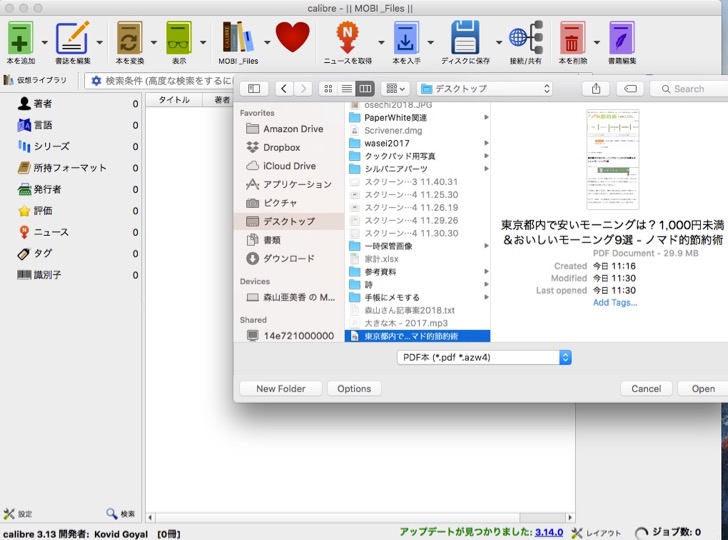Image resolution: width=728 pixels, height=540 pixels.
Task: Open the 設定 wrench icon in Tag browser
Action: 9,514
